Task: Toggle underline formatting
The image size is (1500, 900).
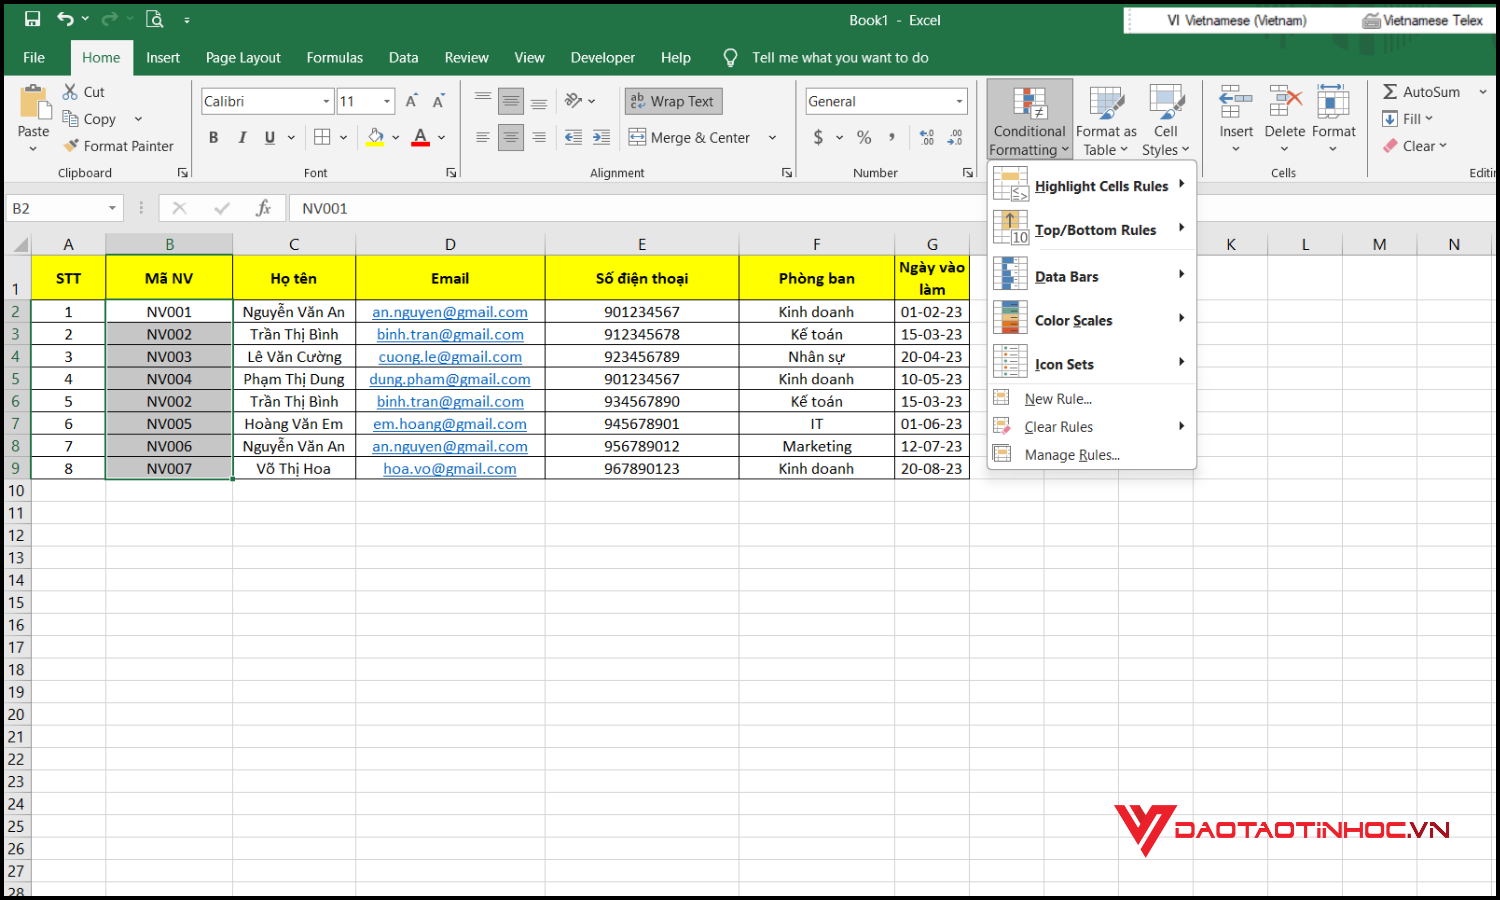Action: [x=269, y=137]
